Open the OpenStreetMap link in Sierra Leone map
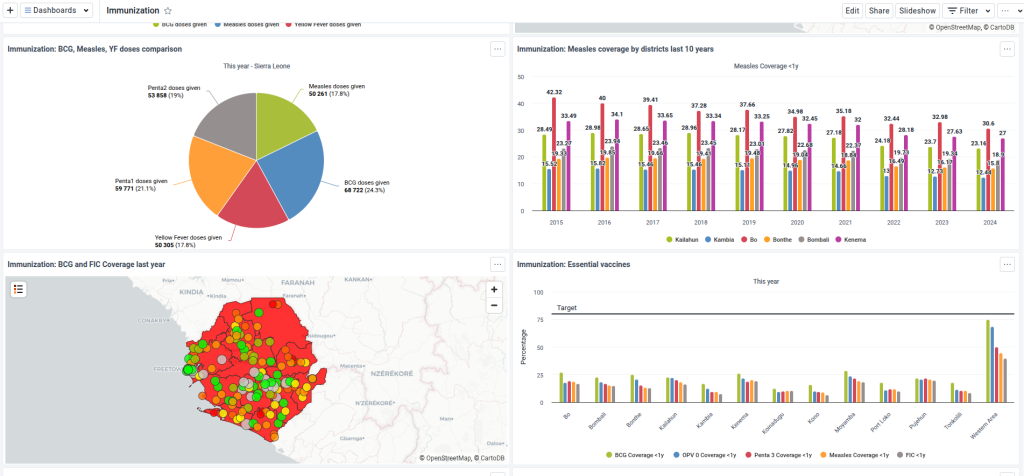 click(447, 458)
